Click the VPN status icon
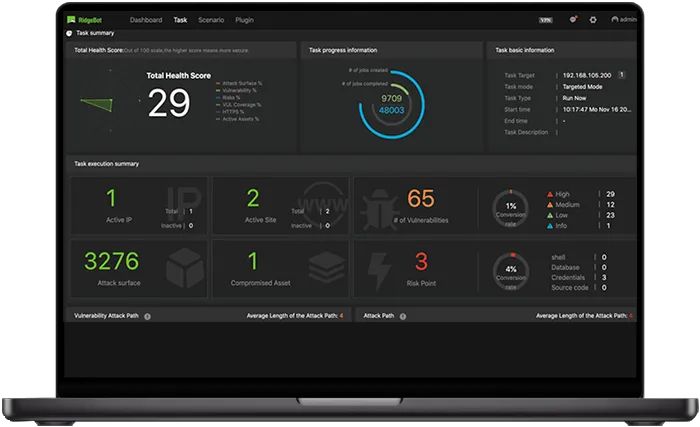This screenshot has height=427, width=700. (x=546, y=20)
